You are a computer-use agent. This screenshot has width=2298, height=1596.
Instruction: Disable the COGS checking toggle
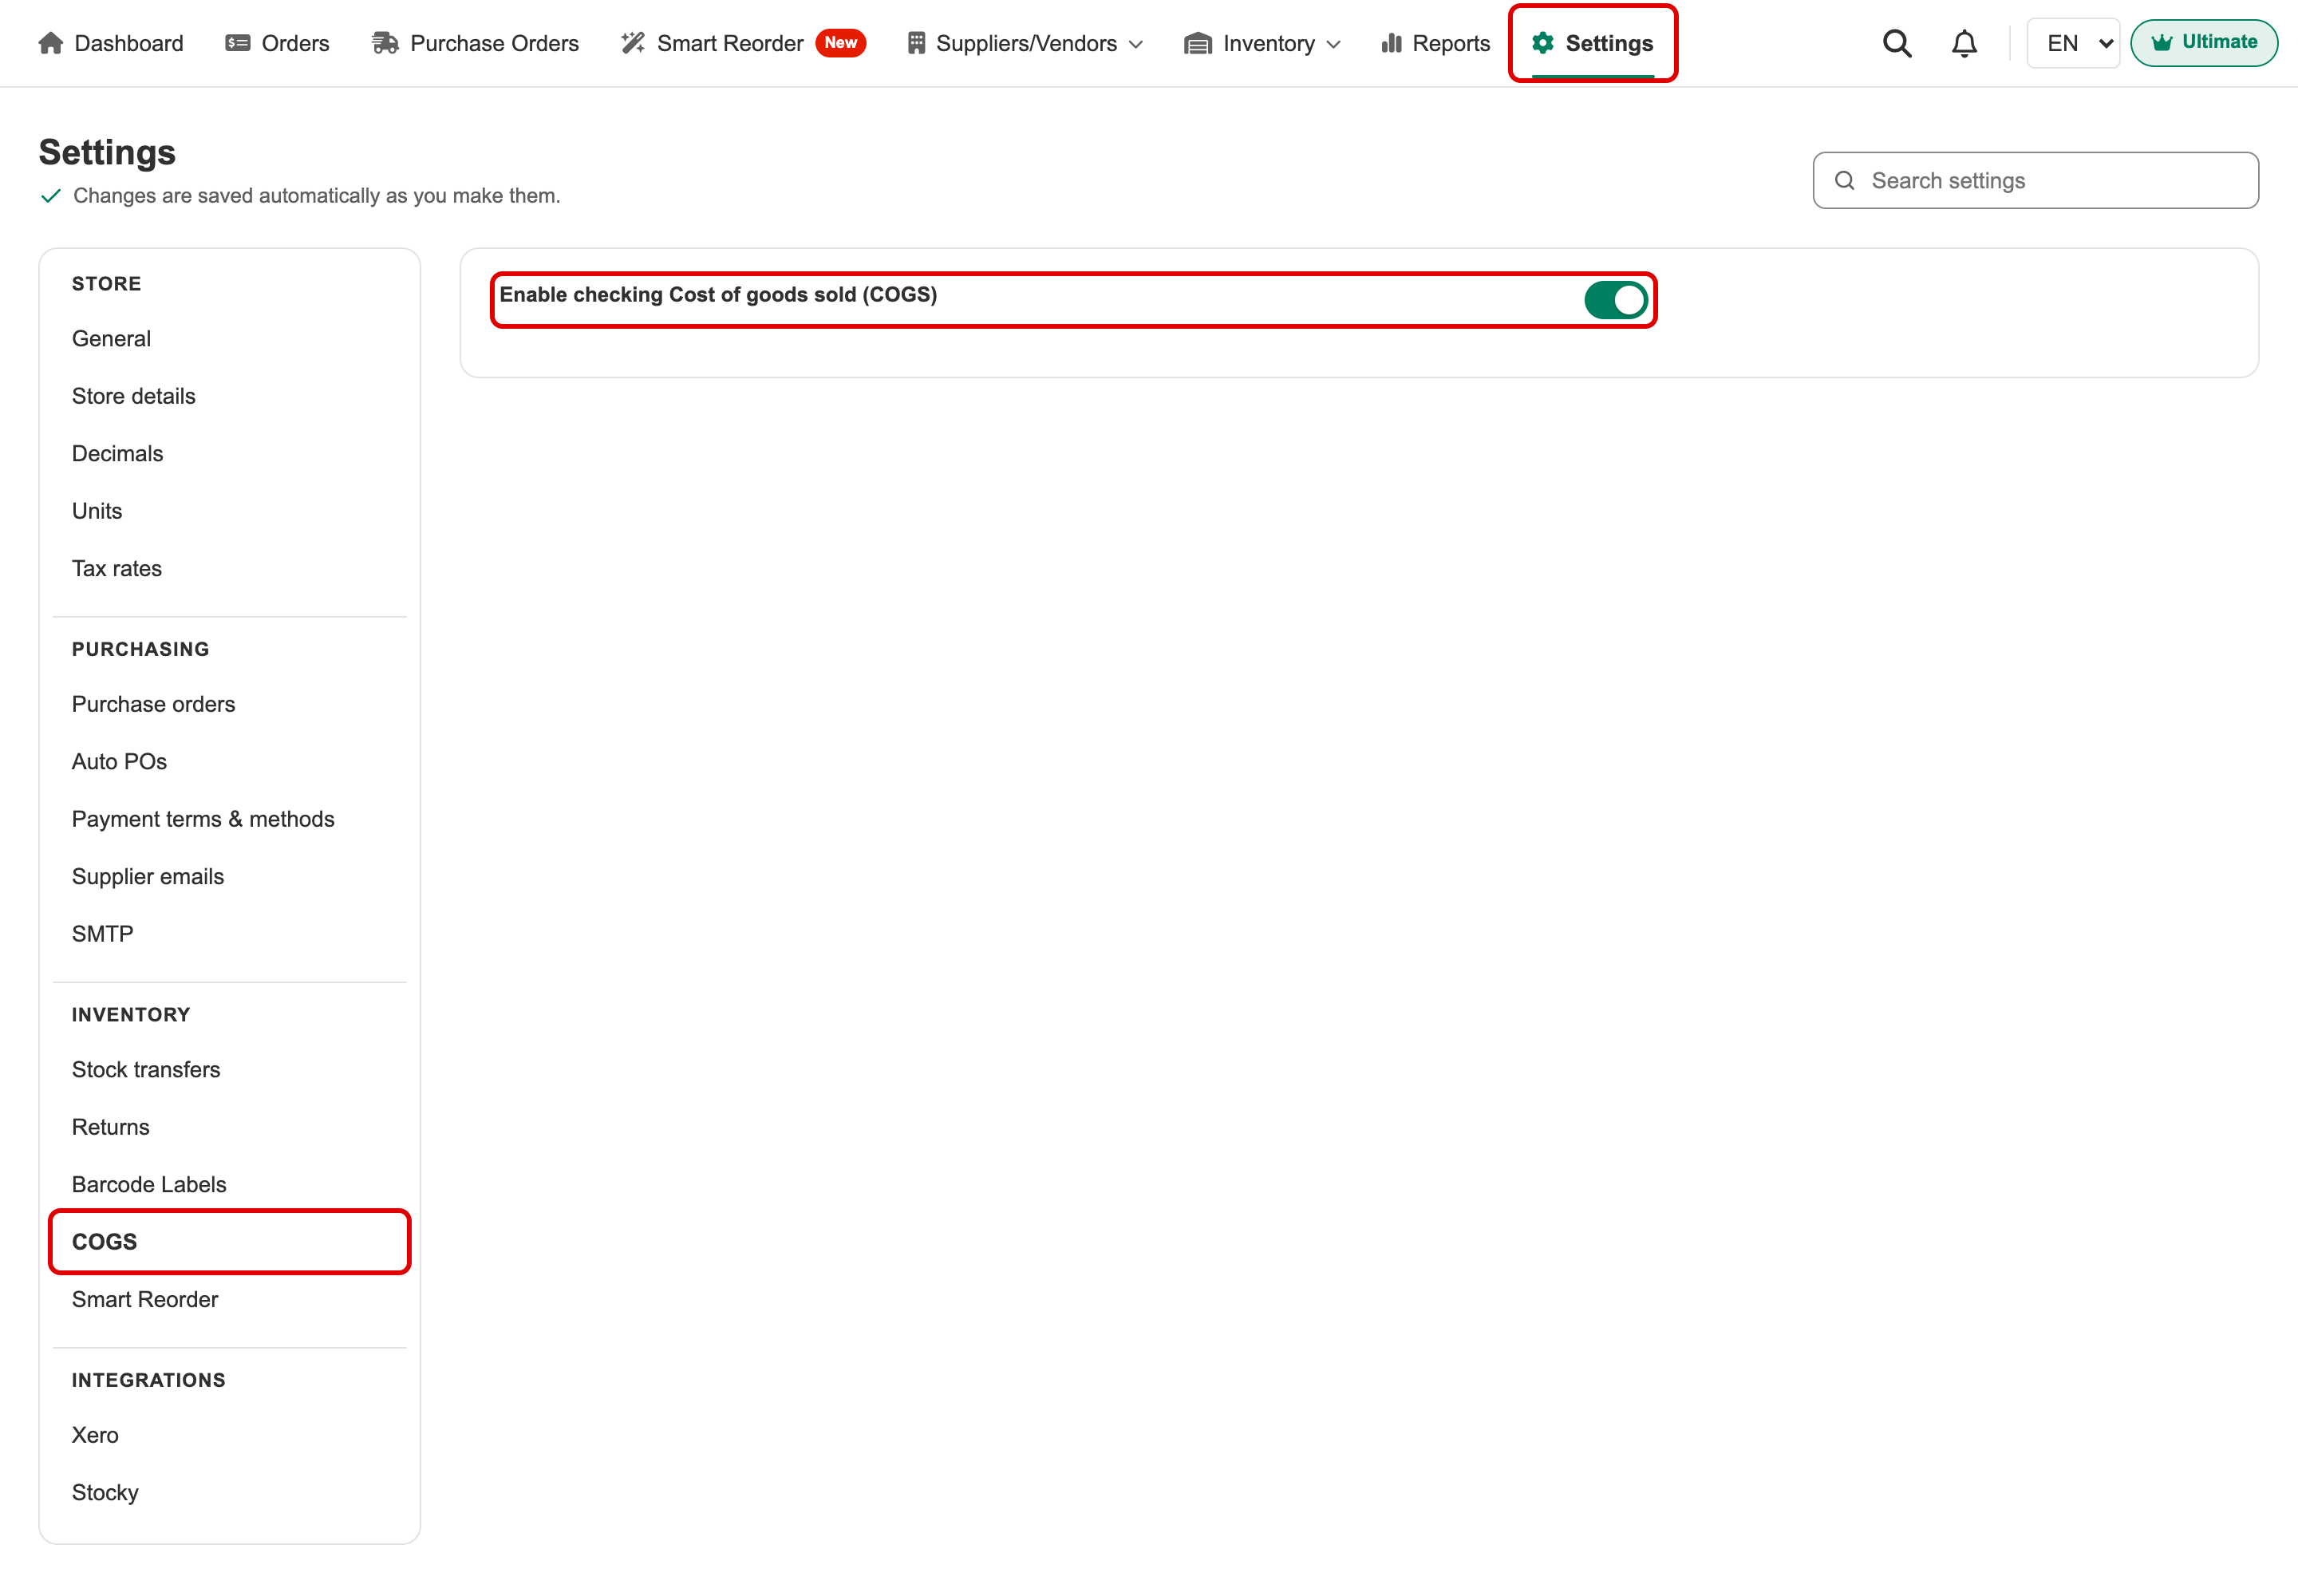click(x=1615, y=300)
